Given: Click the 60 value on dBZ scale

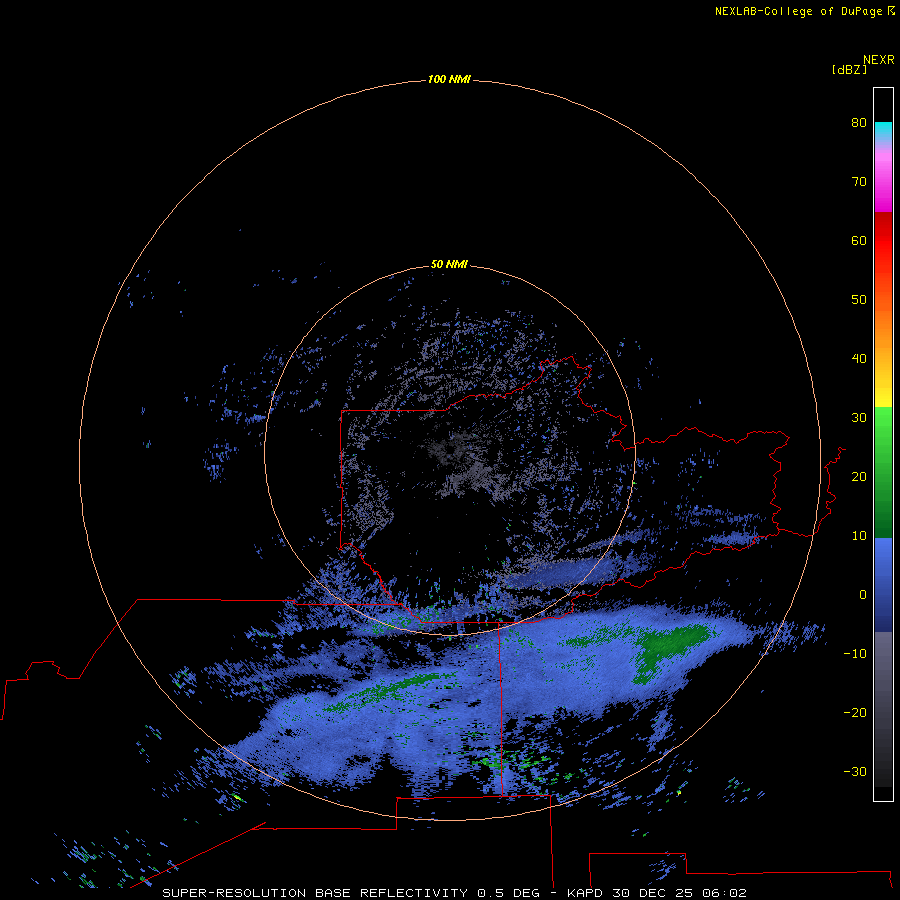Looking at the screenshot, I should [x=859, y=240].
